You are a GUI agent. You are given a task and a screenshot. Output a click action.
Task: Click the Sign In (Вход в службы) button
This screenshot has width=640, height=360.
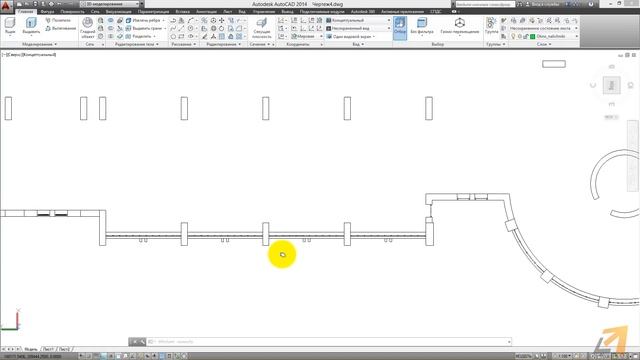click(543, 4)
